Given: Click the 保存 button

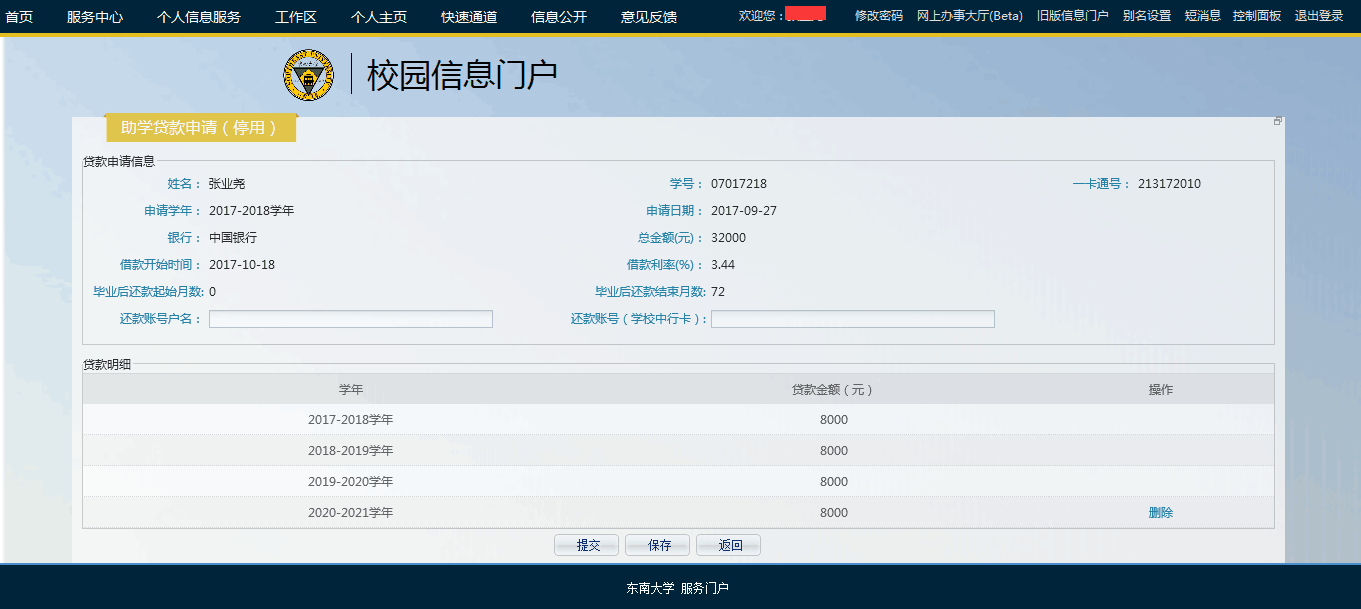Looking at the screenshot, I should click(657, 545).
